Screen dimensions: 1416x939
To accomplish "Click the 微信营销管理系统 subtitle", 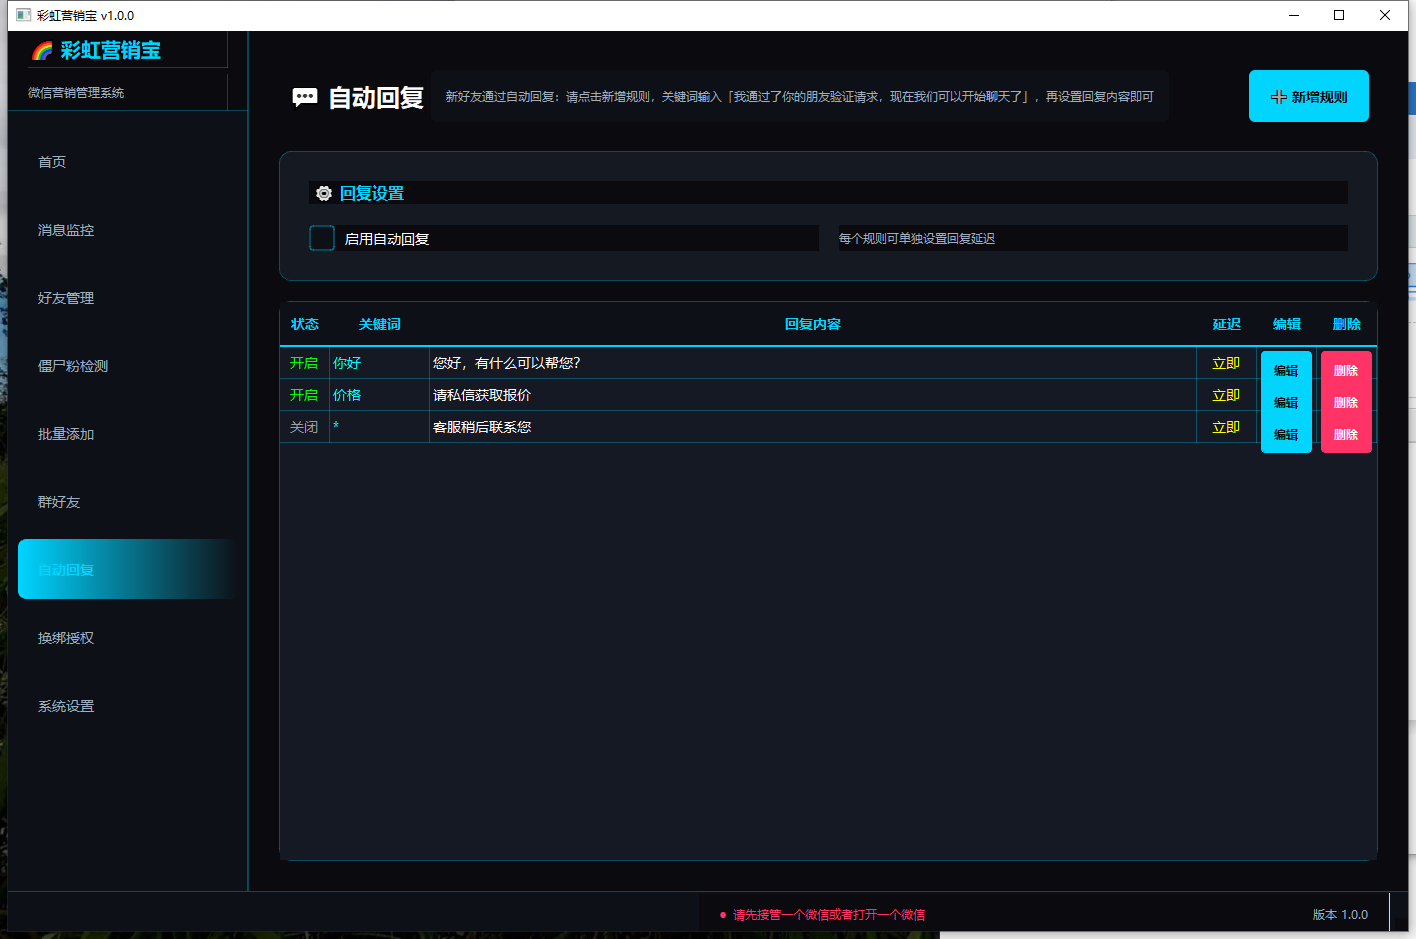I will tap(76, 92).
